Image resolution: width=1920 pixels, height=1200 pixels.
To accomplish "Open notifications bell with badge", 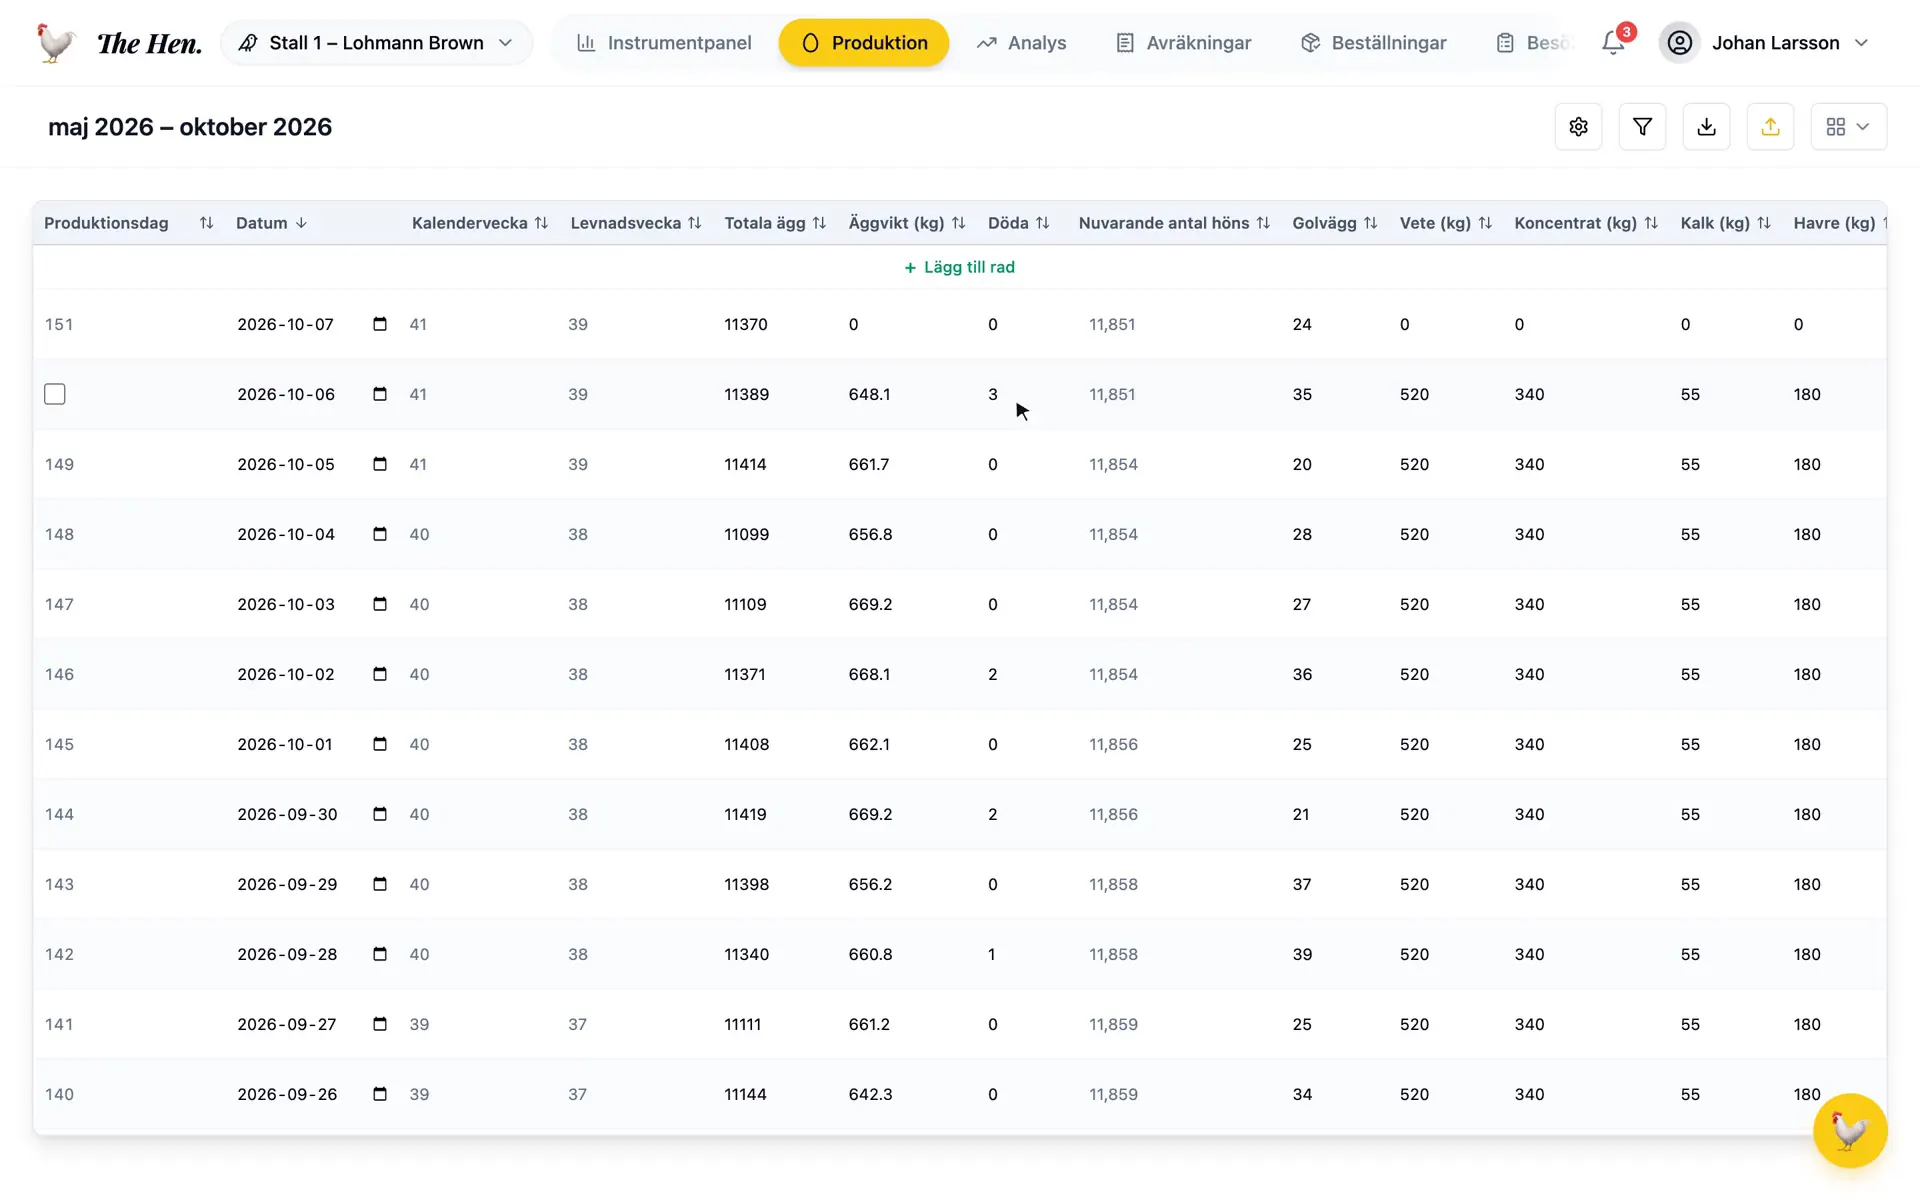I will click(x=1613, y=43).
